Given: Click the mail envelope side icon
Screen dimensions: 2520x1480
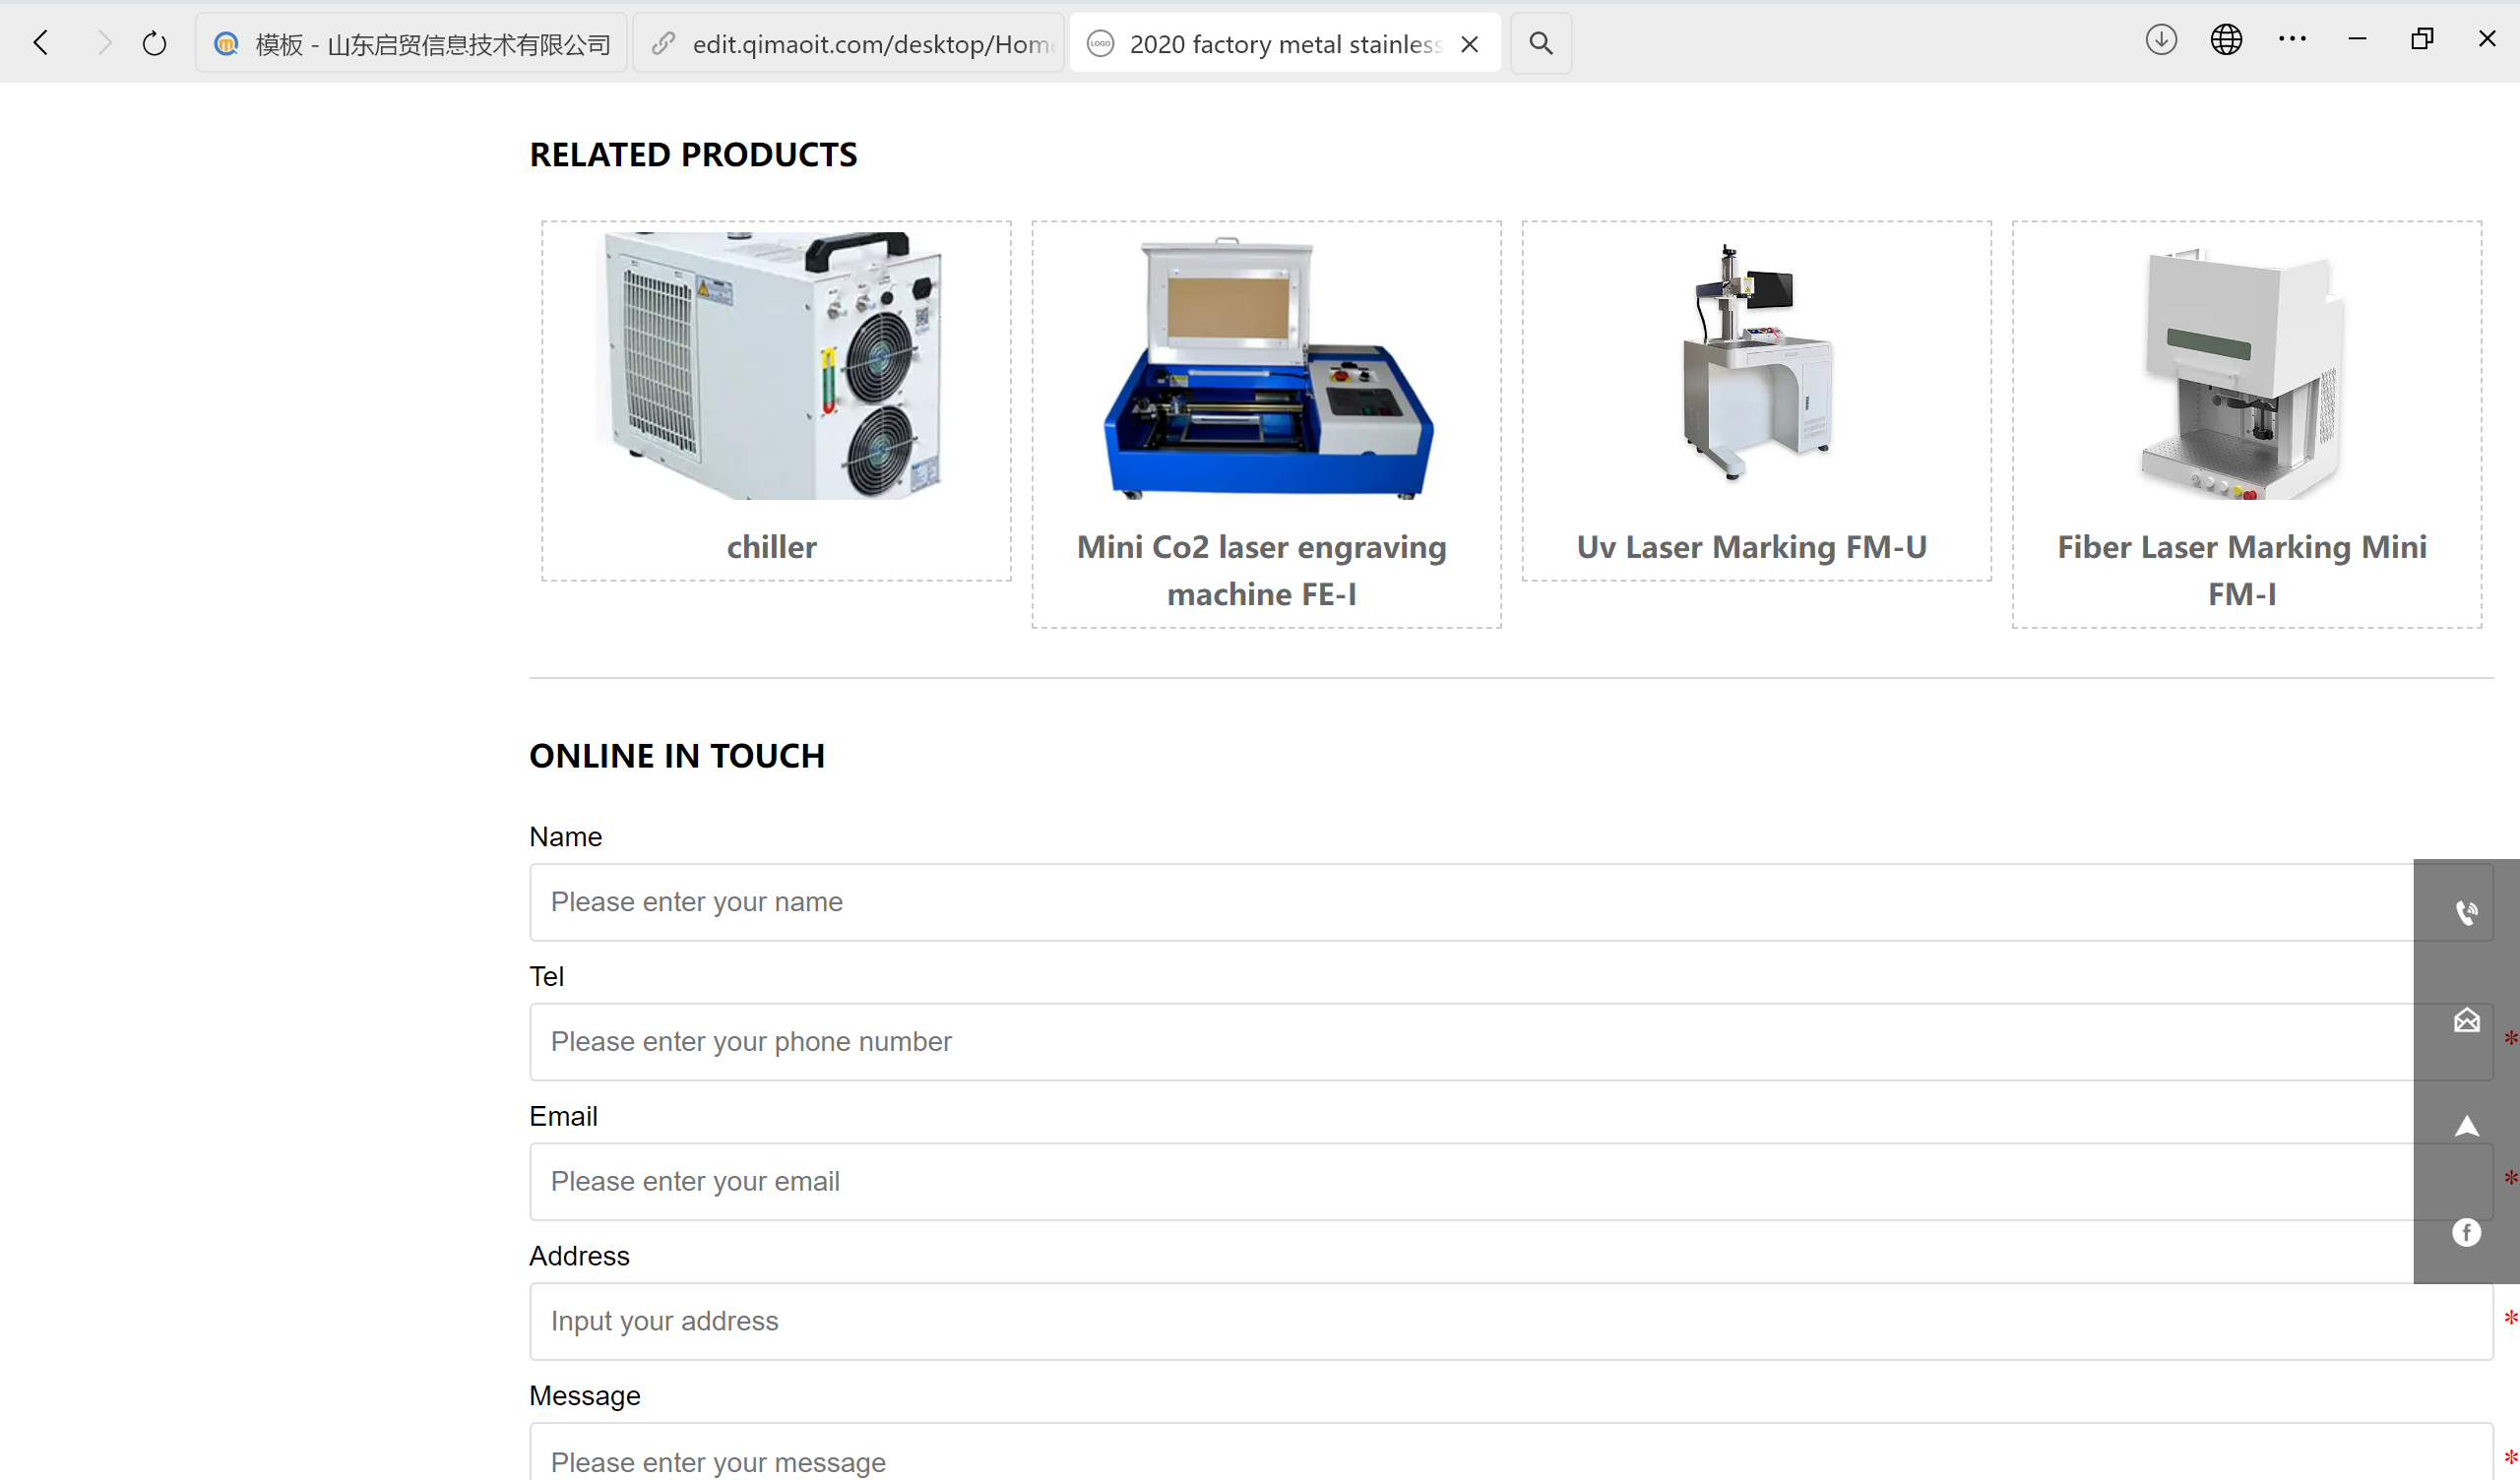Looking at the screenshot, I should pos(2465,1020).
